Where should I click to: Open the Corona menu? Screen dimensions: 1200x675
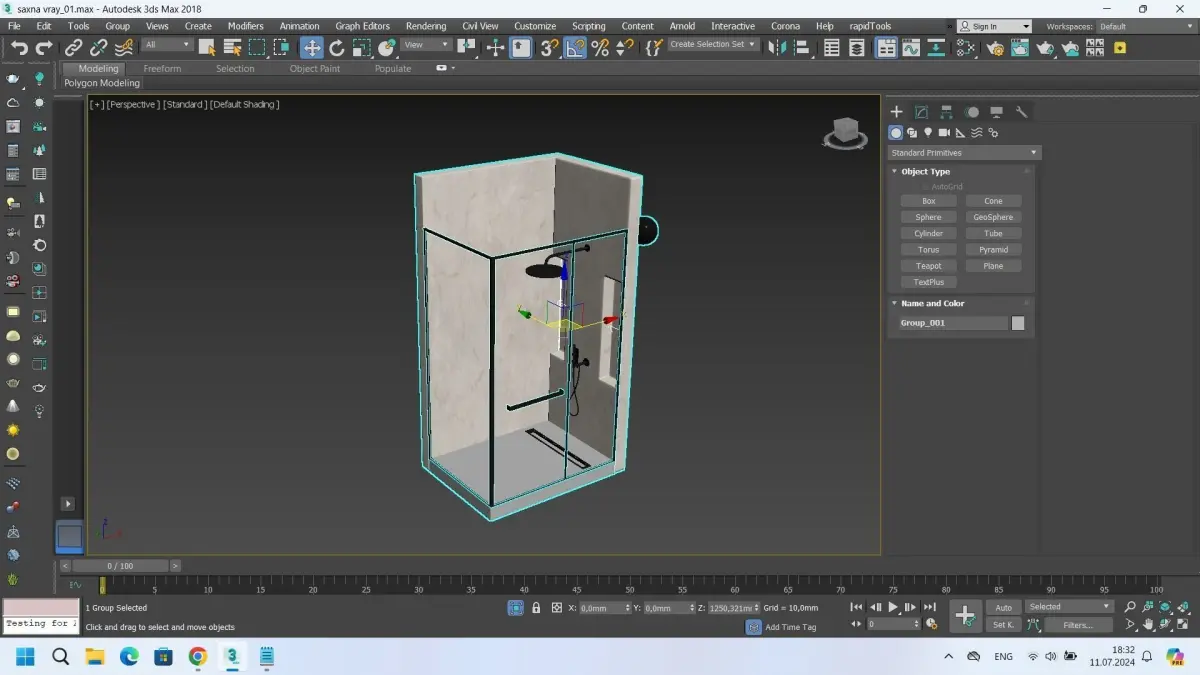point(785,26)
